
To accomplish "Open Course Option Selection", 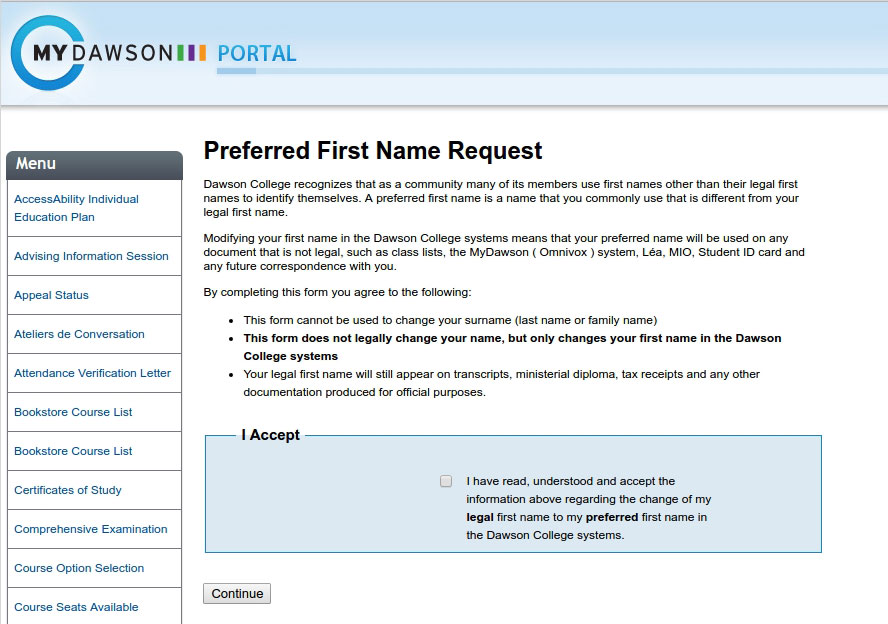I will [79, 568].
